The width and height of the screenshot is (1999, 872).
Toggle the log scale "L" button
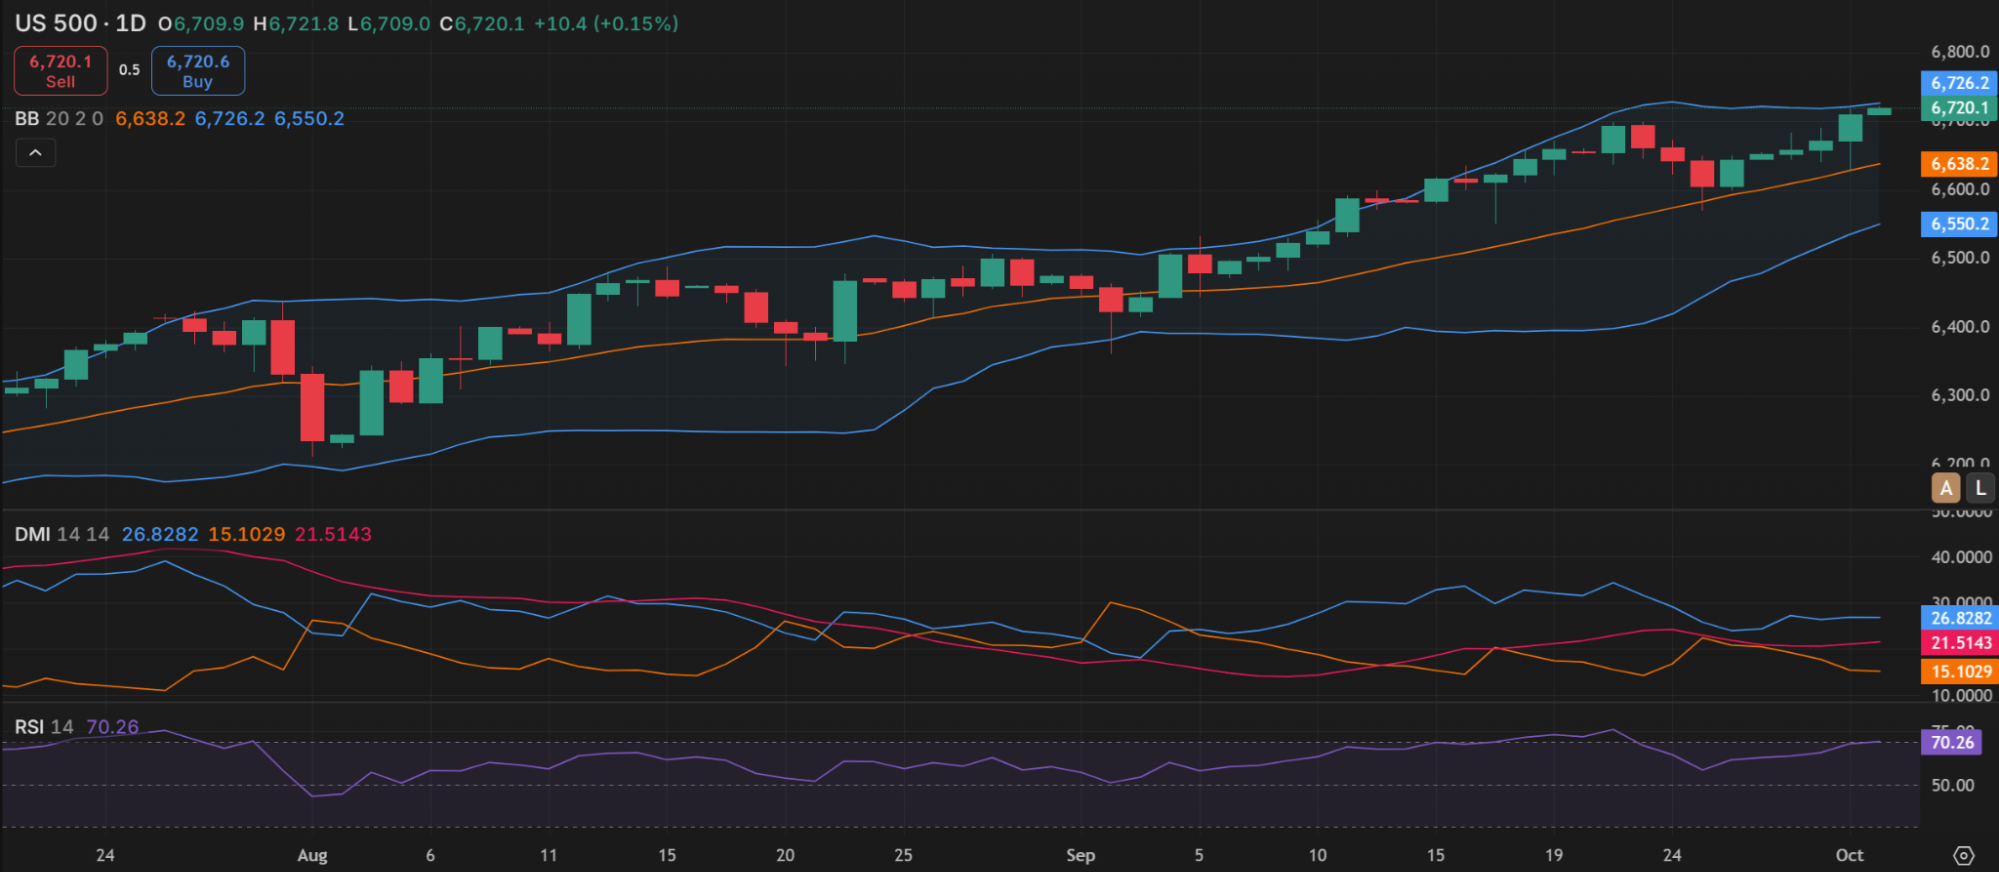coord(1980,488)
